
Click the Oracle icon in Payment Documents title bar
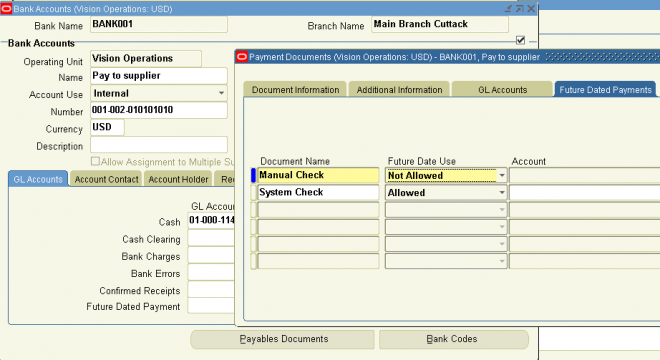pyautogui.click(x=242, y=57)
